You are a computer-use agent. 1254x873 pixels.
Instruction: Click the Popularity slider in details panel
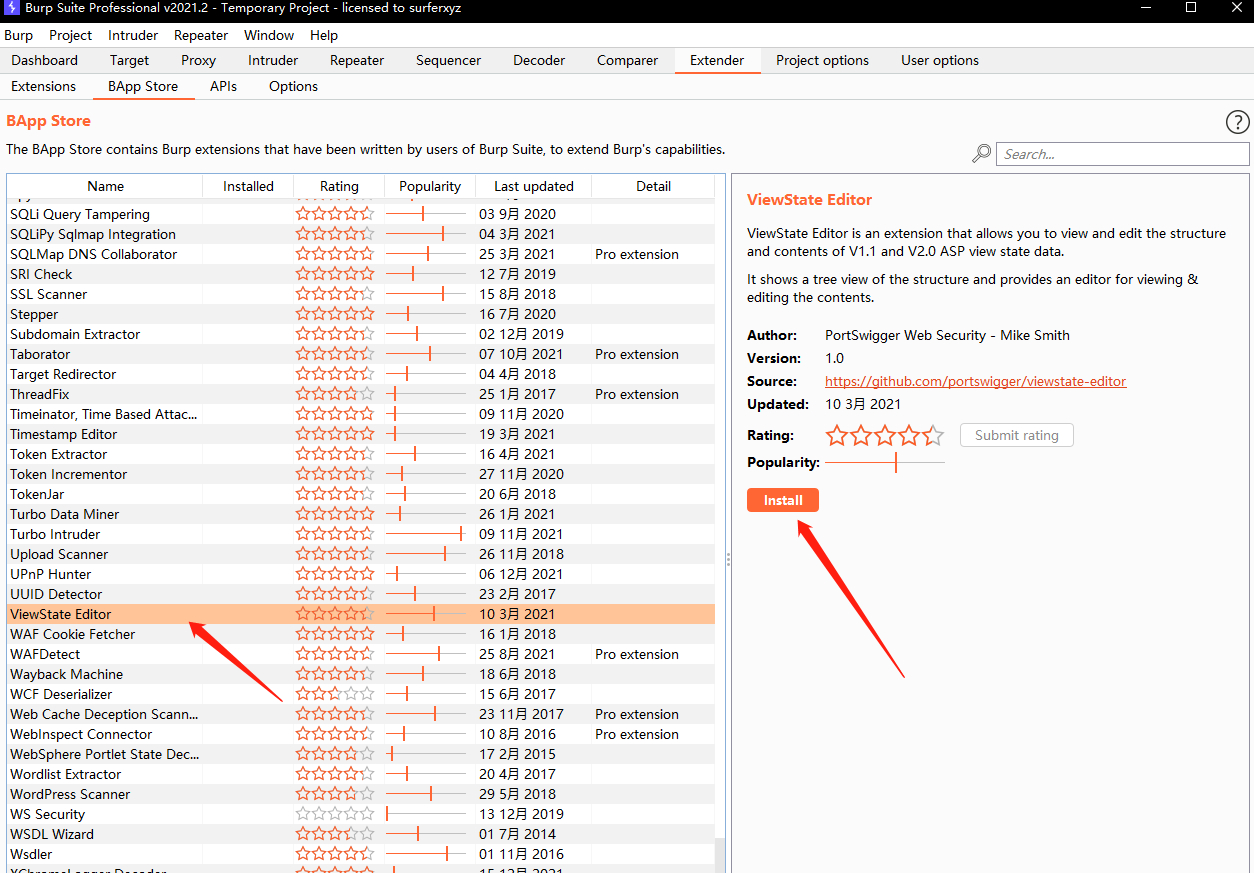coord(885,462)
